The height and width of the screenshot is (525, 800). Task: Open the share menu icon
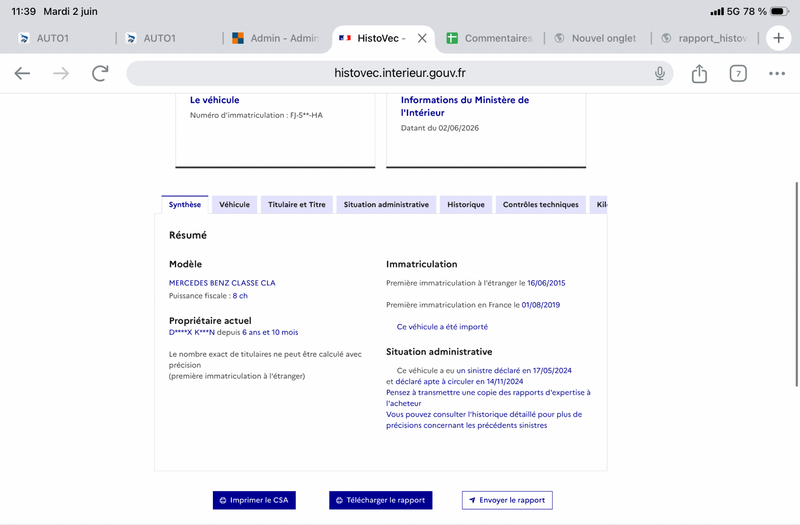699,73
